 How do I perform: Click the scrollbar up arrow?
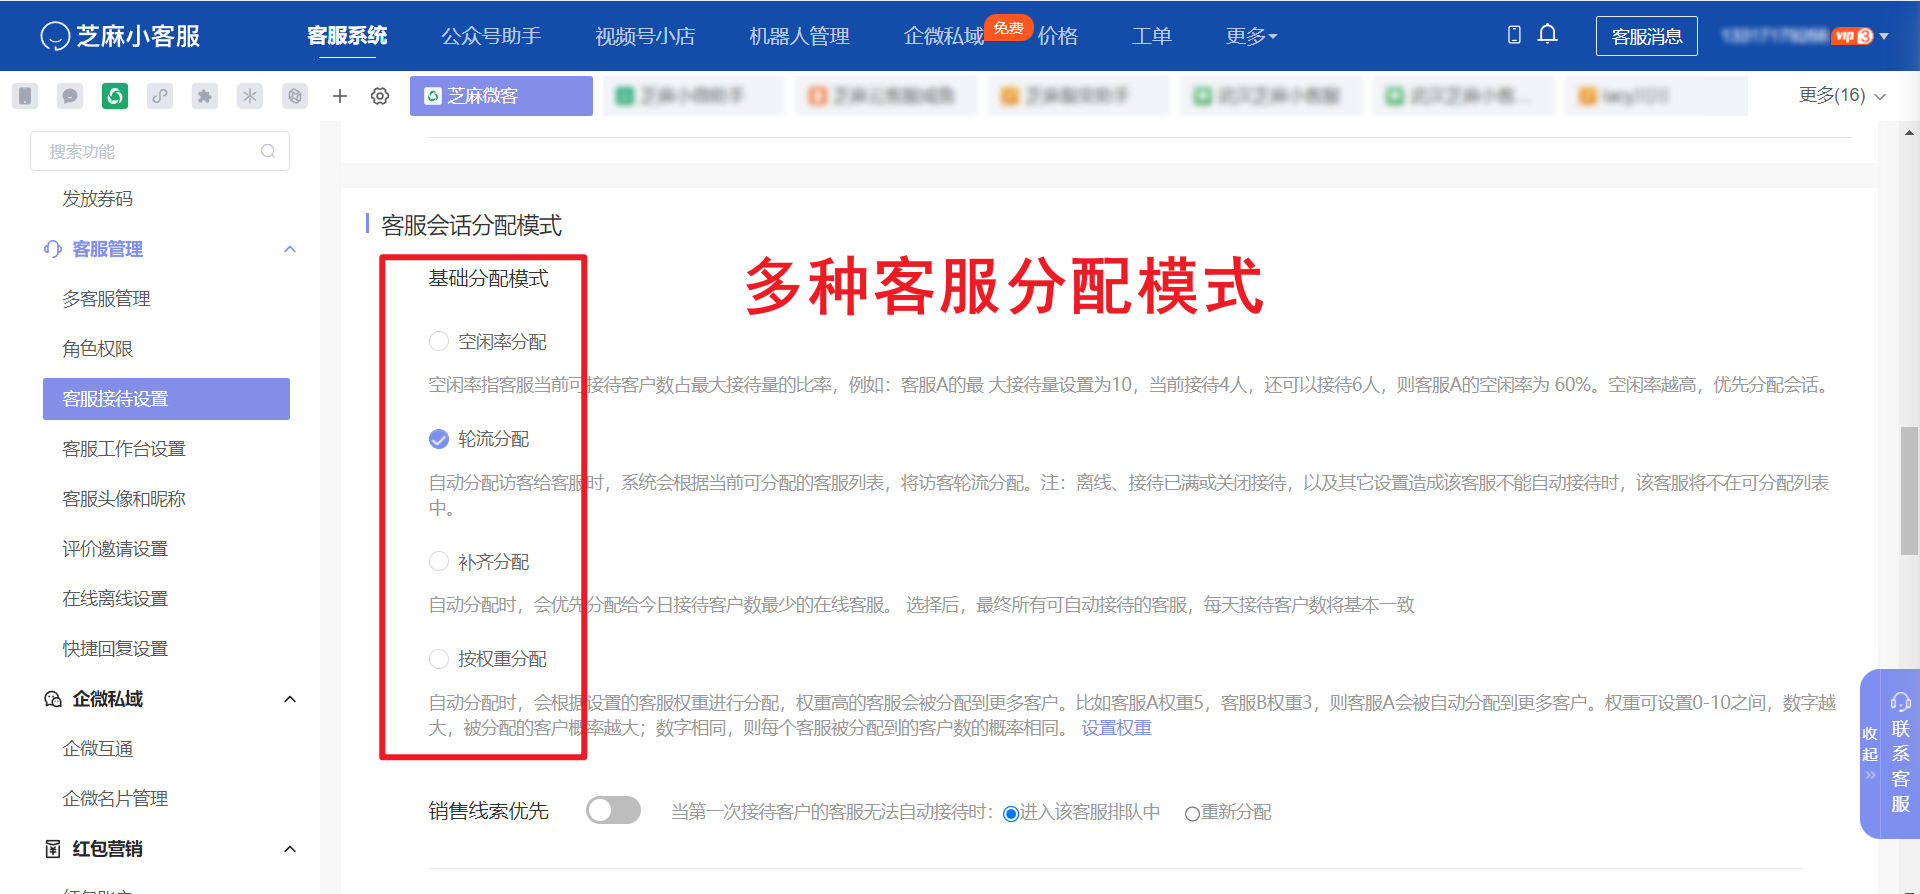point(1909,132)
